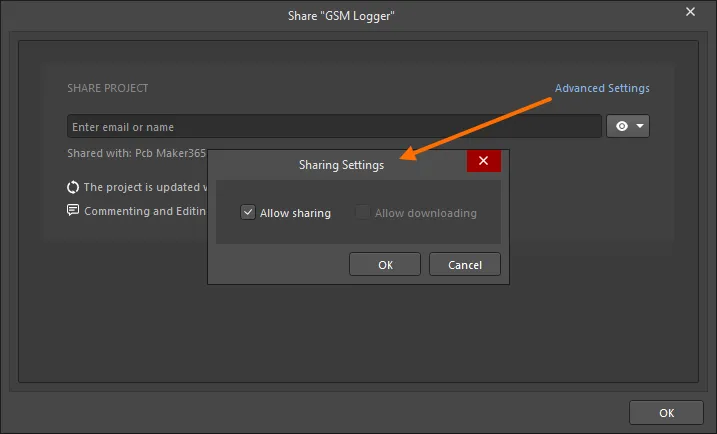Click the Commenting and Editing comment icon
This screenshot has height=434, width=717.
point(73,210)
